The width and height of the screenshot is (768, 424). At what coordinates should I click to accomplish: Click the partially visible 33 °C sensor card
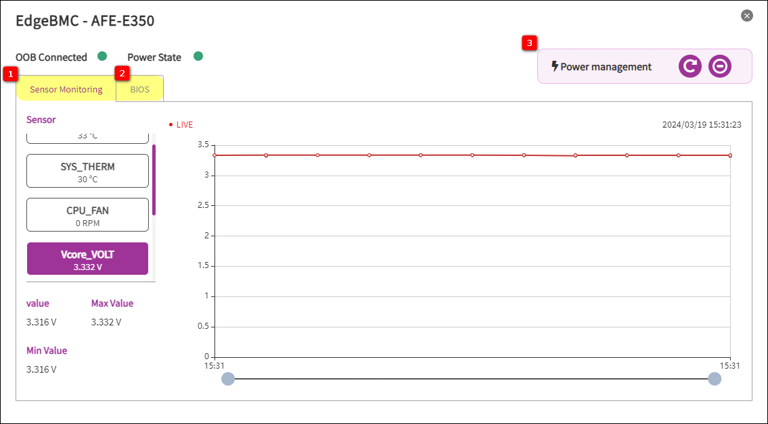pyautogui.click(x=87, y=137)
